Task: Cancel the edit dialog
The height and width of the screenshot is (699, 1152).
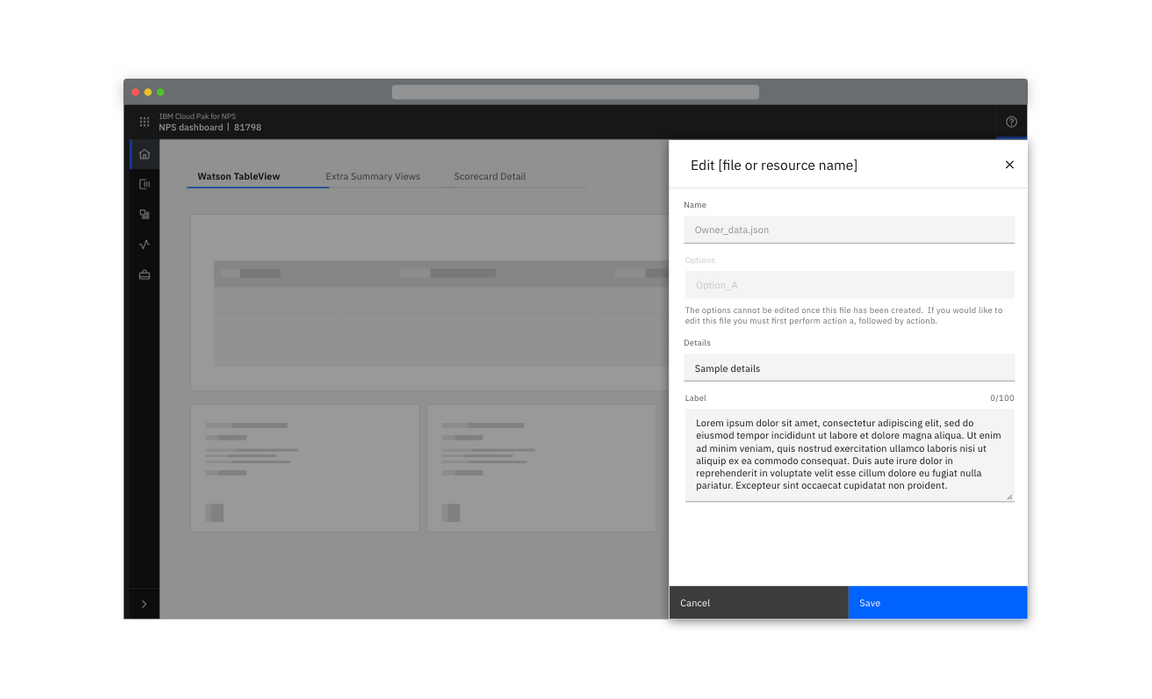Action: tap(758, 602)
